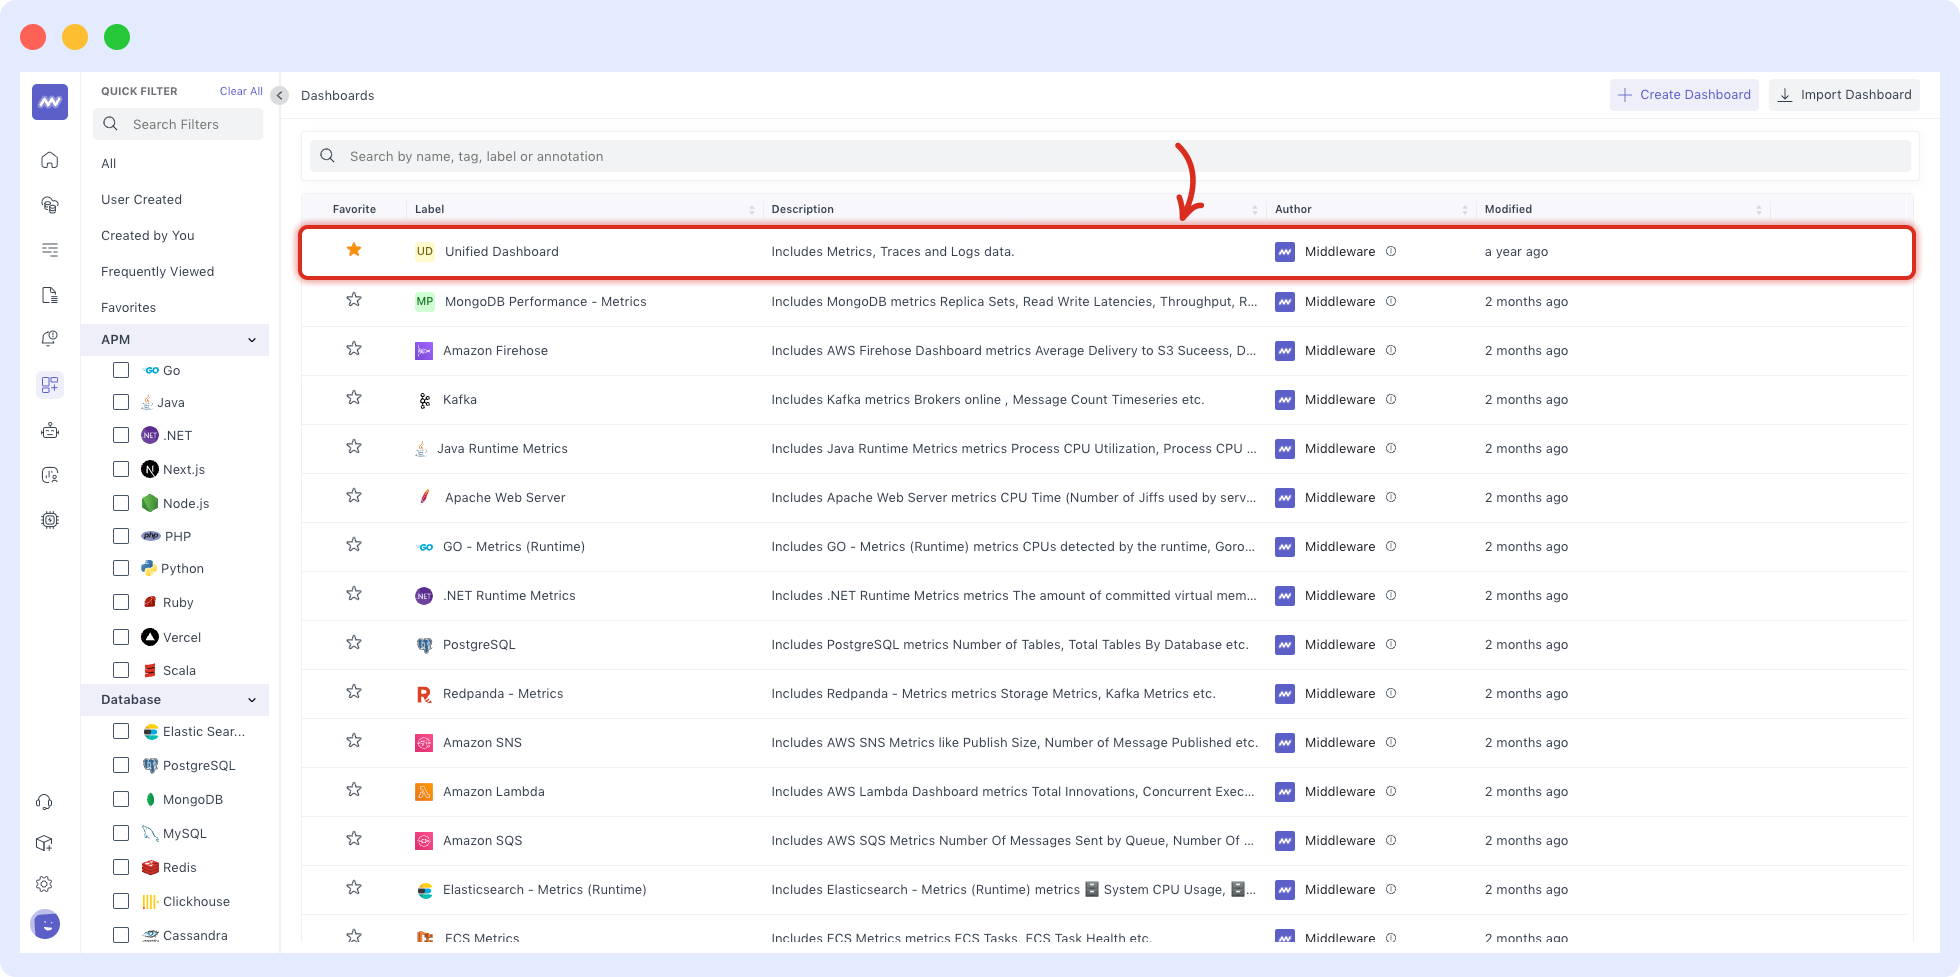Collapse the APM filter section

pyautogui.click(x=252, y=340)
